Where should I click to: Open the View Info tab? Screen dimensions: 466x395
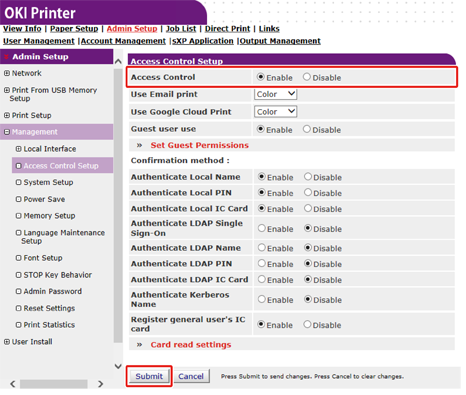click(x=22, y=29)
